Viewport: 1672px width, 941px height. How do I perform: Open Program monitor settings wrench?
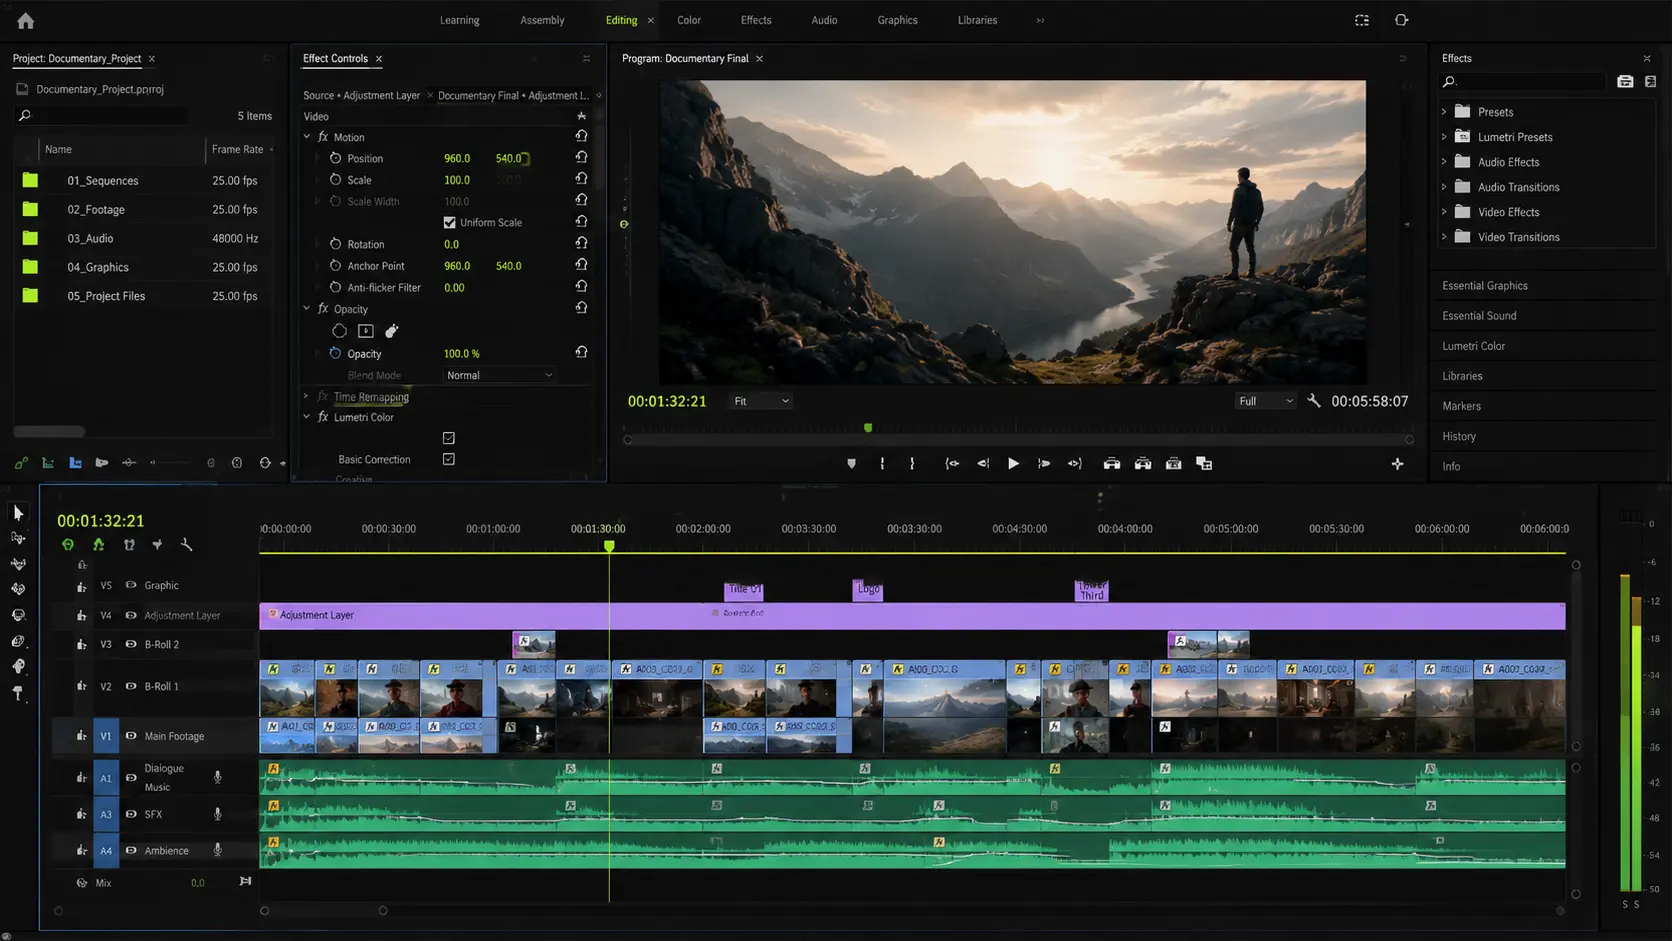click(x=1314, y=401)
